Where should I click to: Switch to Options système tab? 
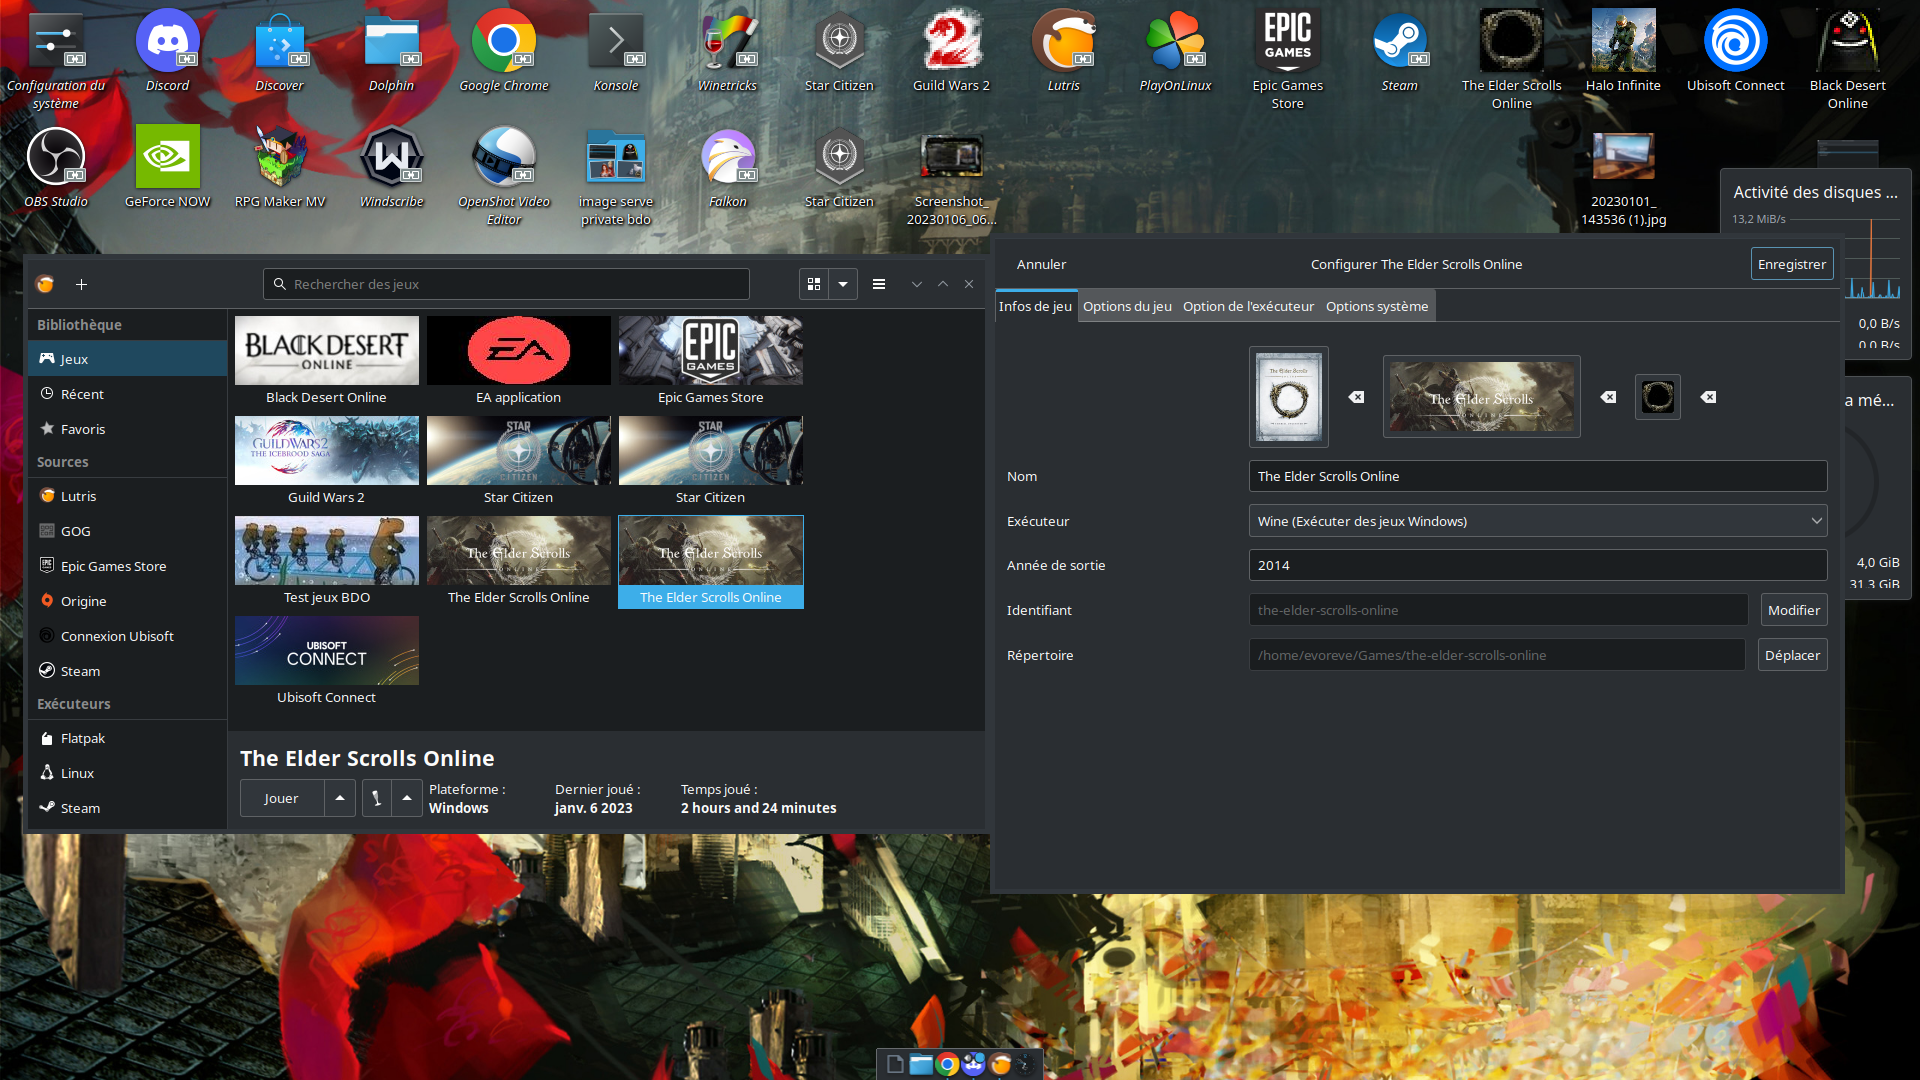[x=1377, y=306]
